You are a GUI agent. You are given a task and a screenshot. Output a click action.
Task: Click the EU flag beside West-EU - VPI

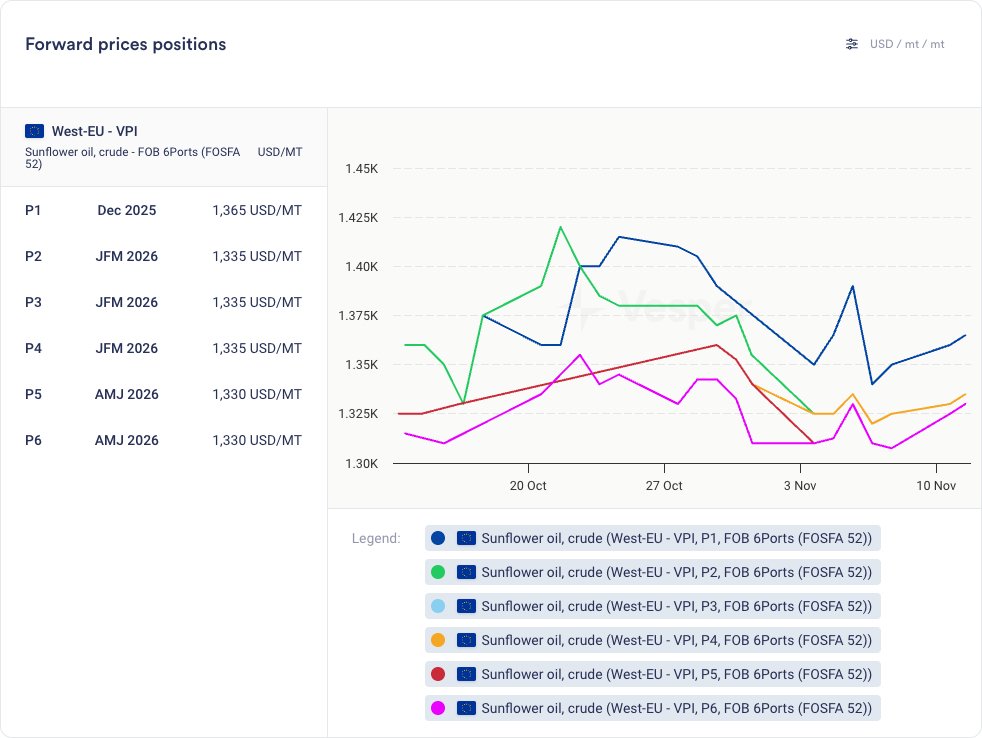point(35,131)
